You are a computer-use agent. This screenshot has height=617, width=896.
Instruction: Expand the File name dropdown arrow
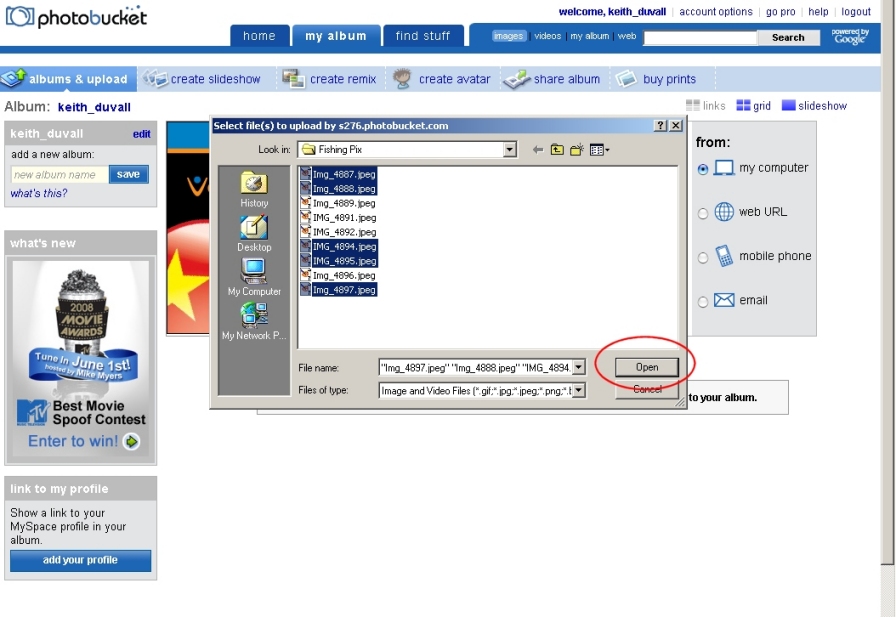pyautogui.click(x=578, y=368)
